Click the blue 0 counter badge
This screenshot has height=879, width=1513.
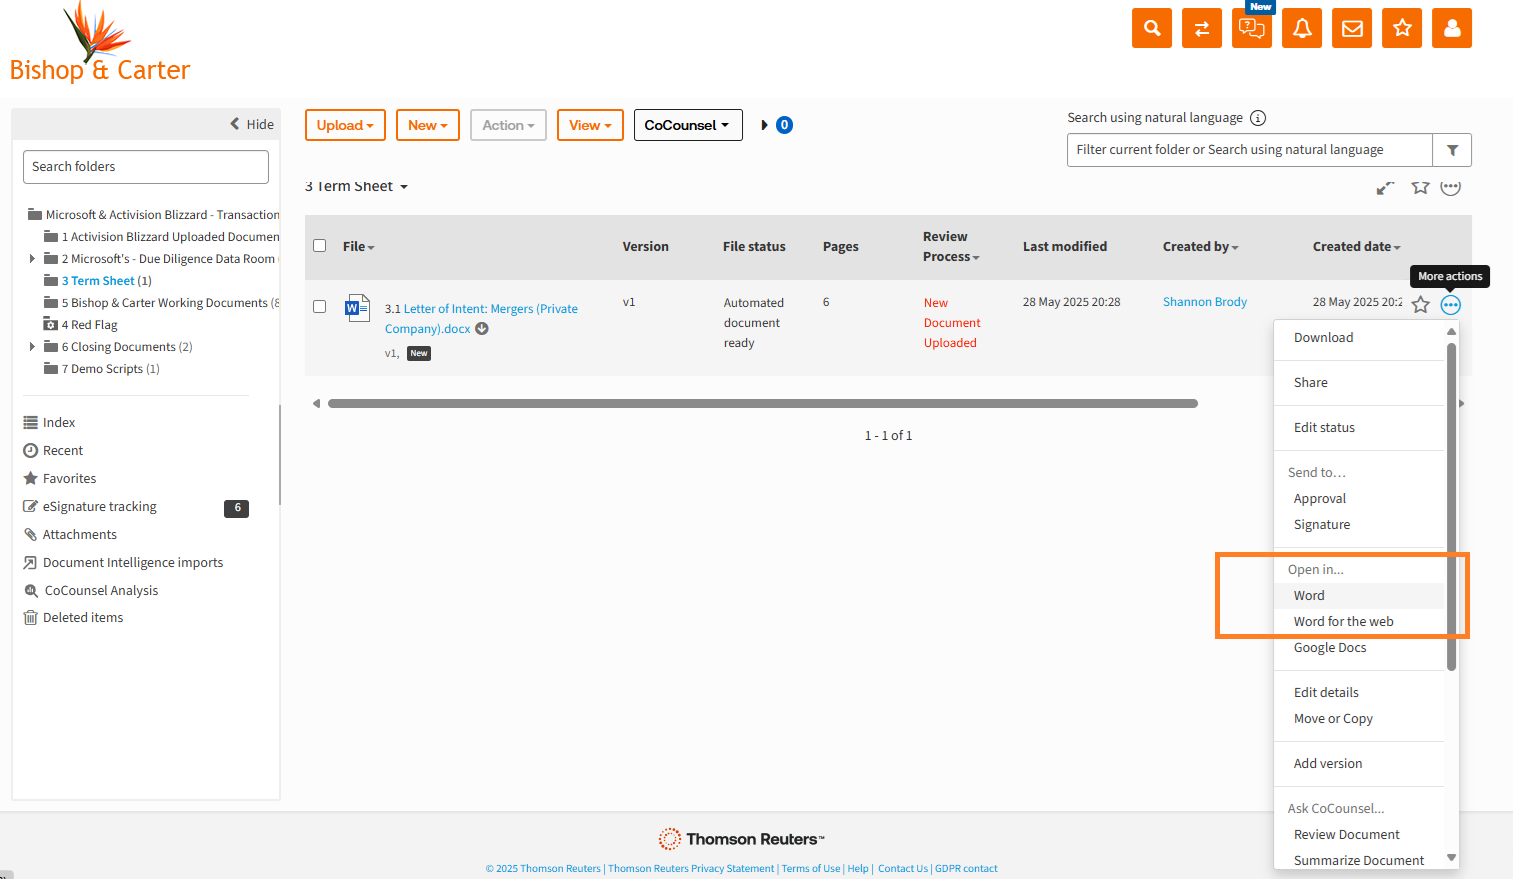pos(785,125)
